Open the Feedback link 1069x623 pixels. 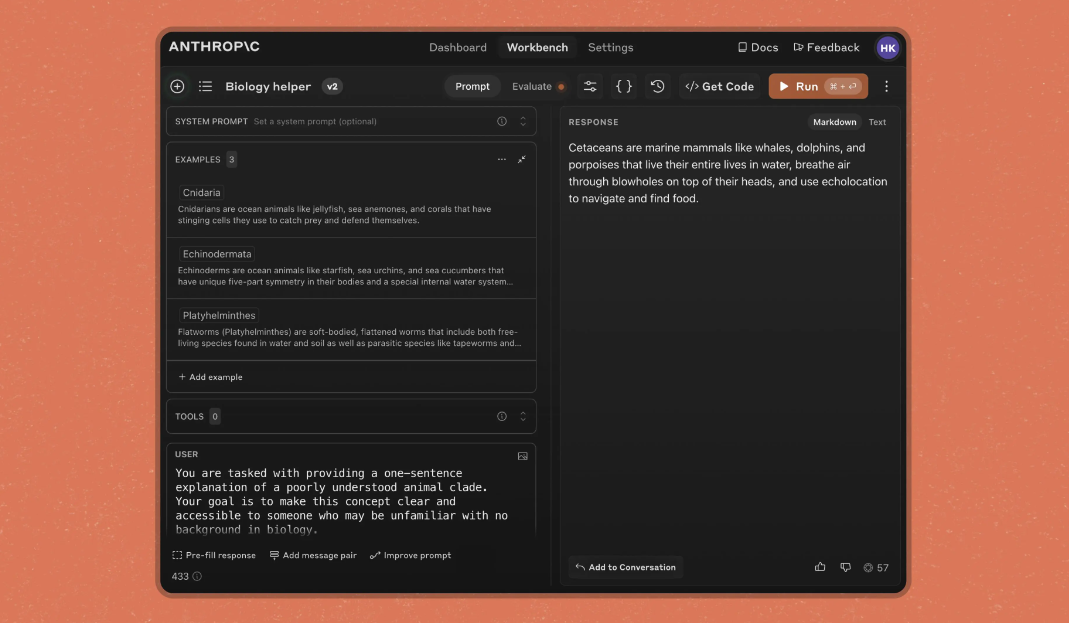point(826,48)
